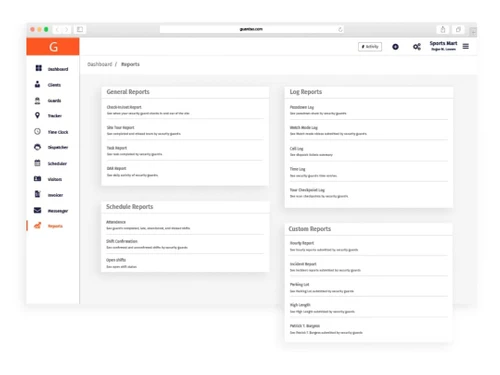Click the round plus add icon
The height and width of the screenshot is (375, 500).
pos(395,47)
